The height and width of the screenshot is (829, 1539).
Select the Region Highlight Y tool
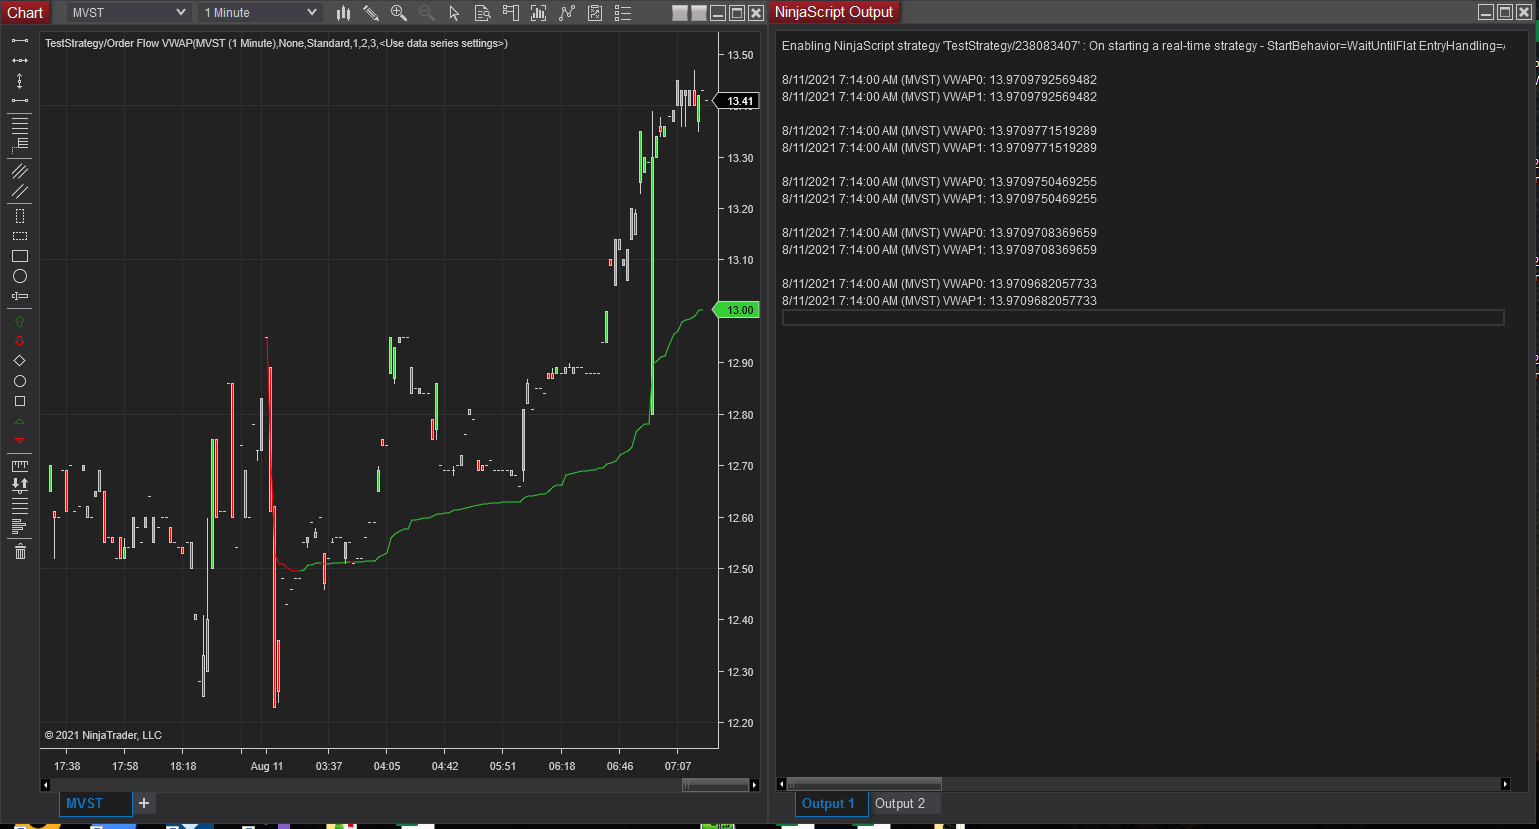(20, 236)
